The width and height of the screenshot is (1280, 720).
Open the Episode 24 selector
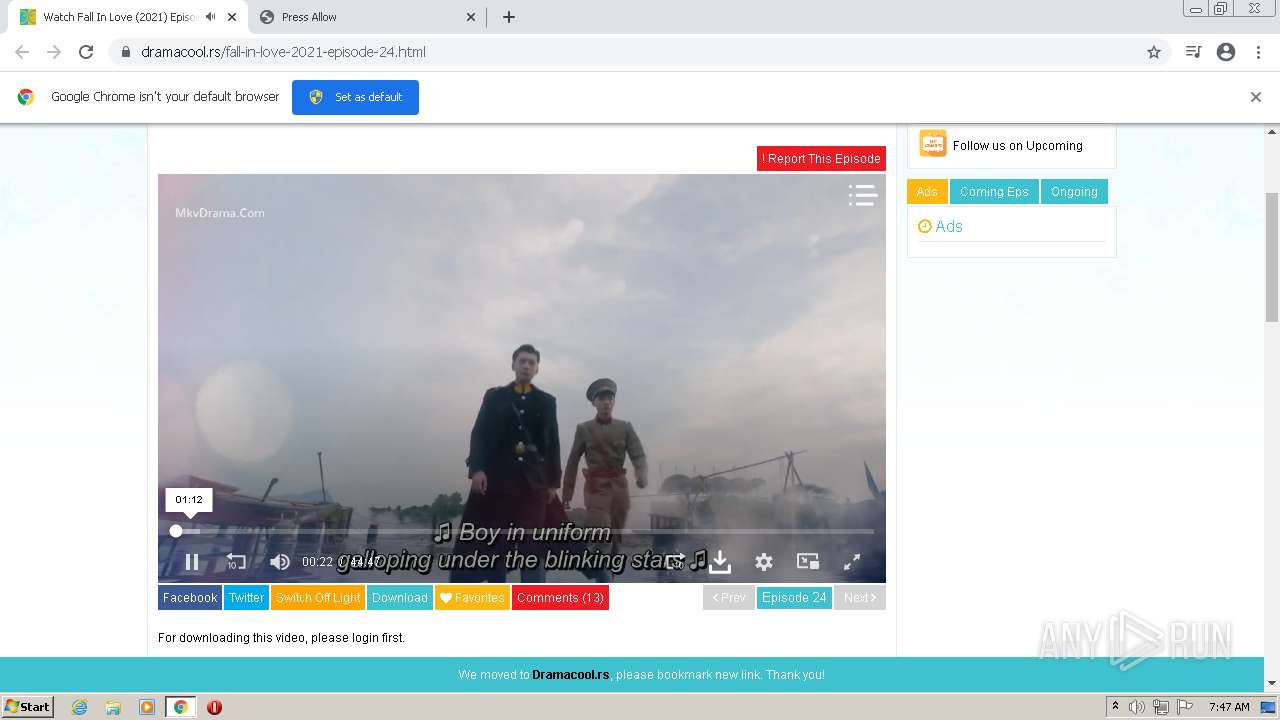pyautogui.click(x=794, y=598)
